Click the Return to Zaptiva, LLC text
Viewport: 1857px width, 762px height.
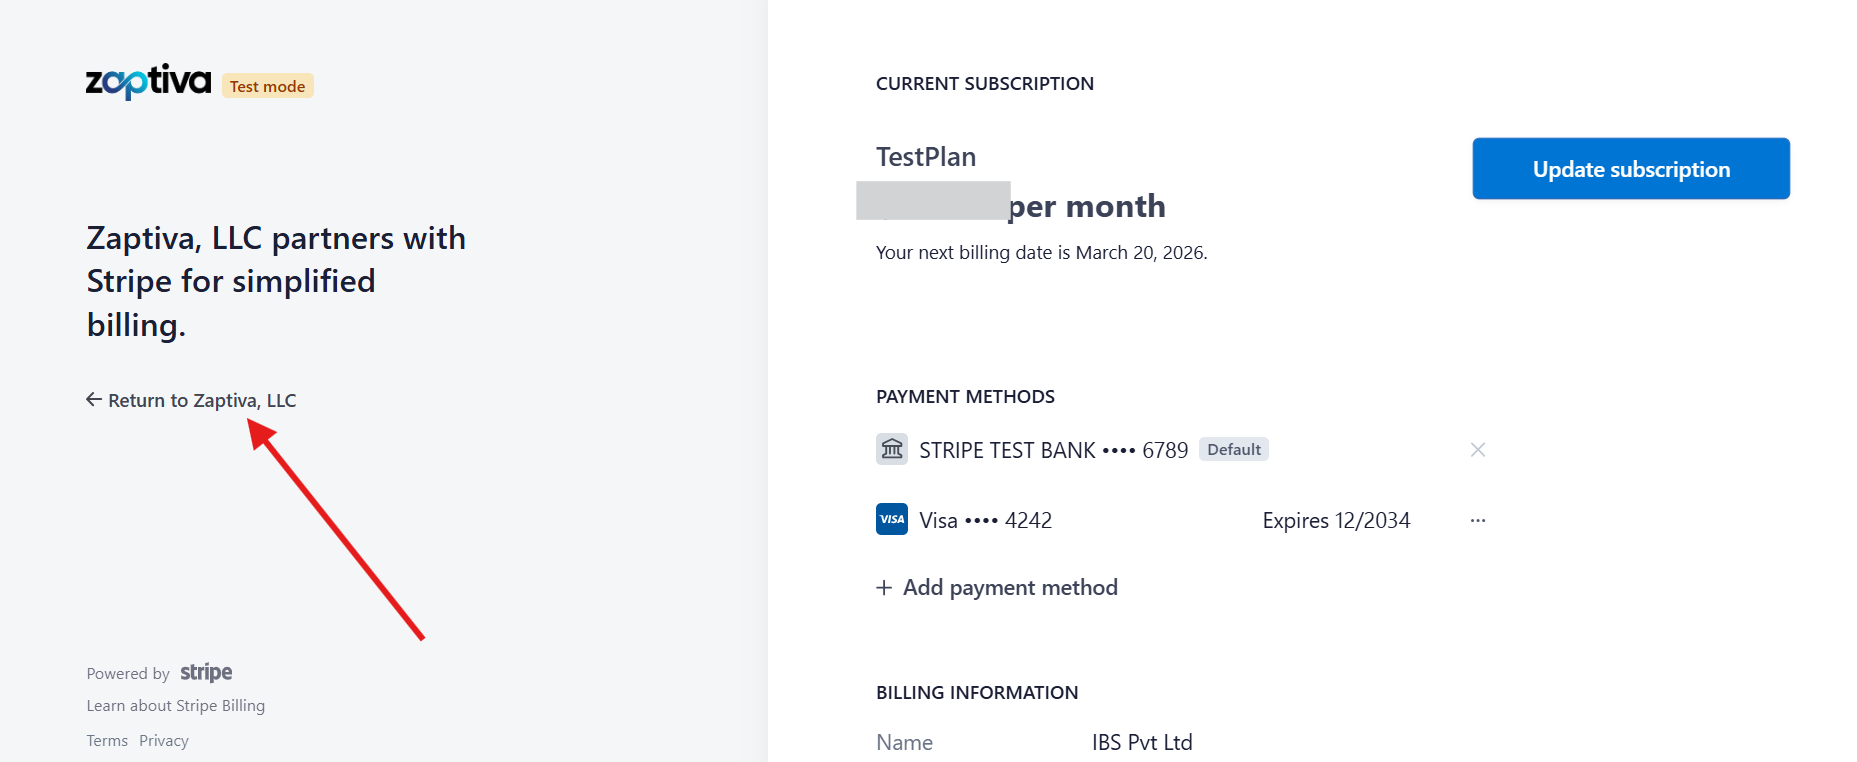point(202,400)
